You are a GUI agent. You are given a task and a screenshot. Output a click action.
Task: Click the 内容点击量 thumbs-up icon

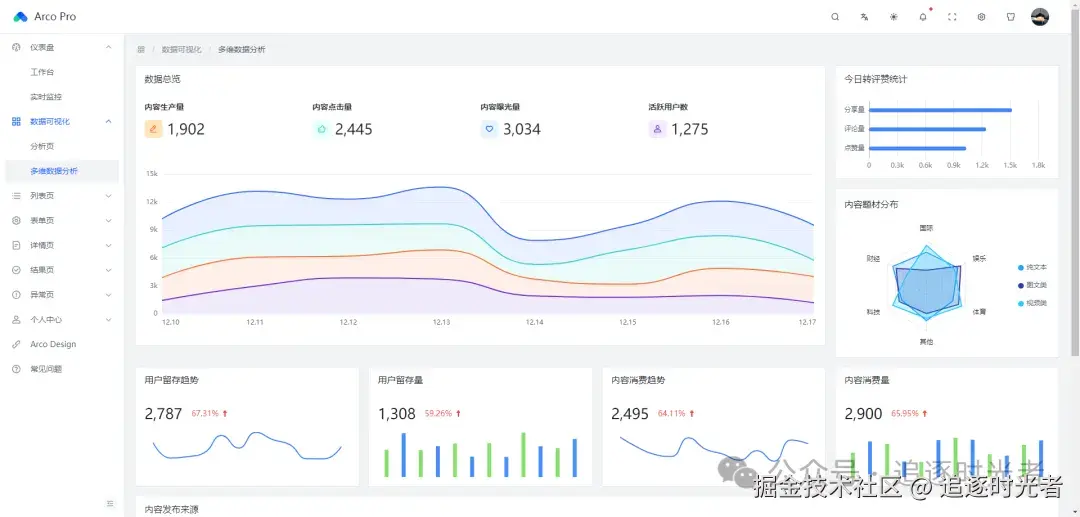click(321, 129)
